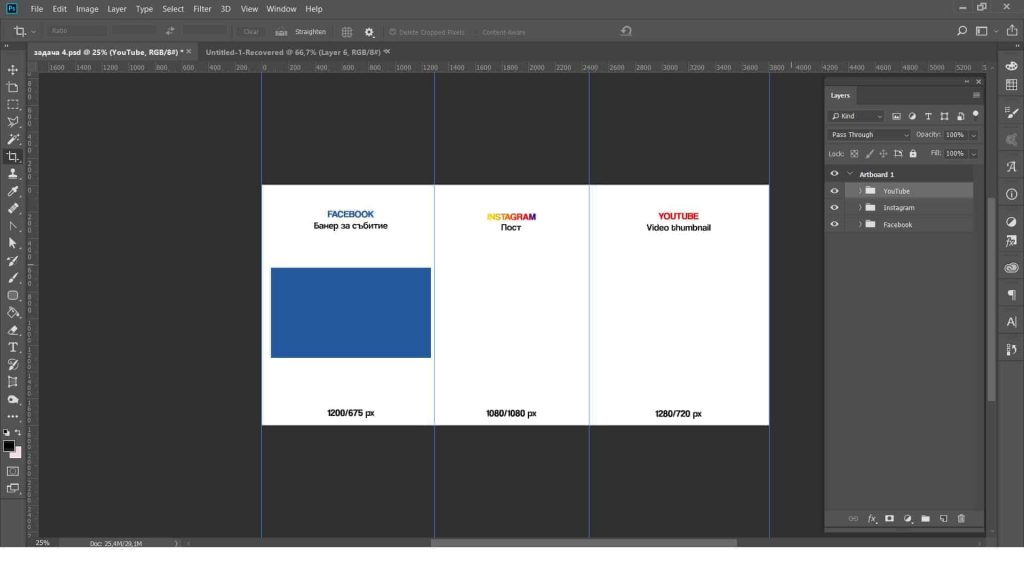Select the Brush tool

tap(12, 278)
